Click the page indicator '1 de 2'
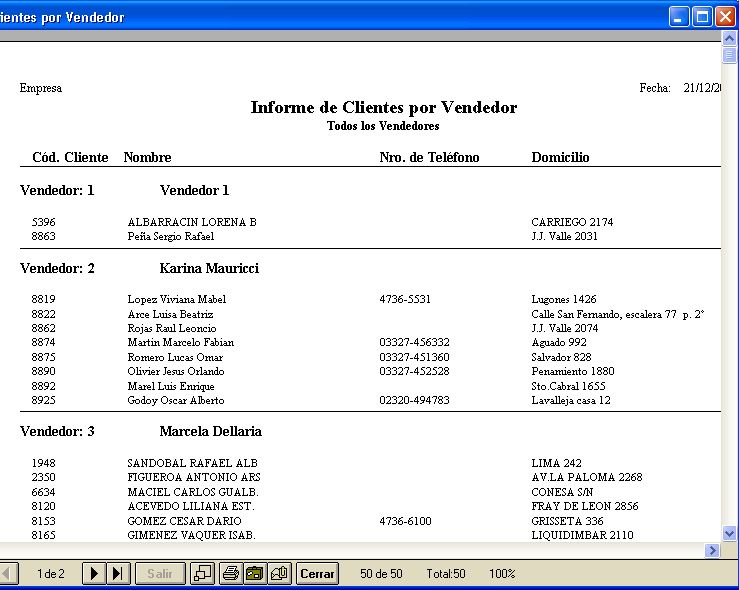Viewport: 739px width, 590px height. click(x=50, y=574)
